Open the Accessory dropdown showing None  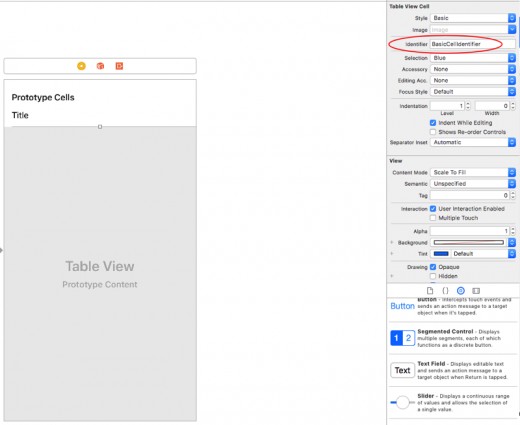click(x=473, y=69)
